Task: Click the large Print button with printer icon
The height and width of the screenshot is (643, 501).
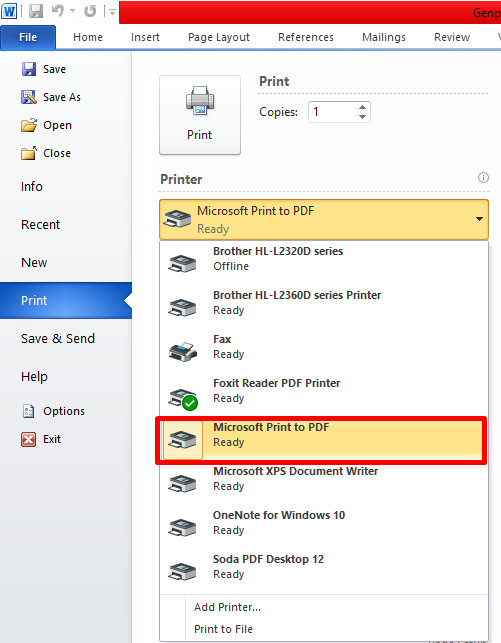Action: click(200, 114)
